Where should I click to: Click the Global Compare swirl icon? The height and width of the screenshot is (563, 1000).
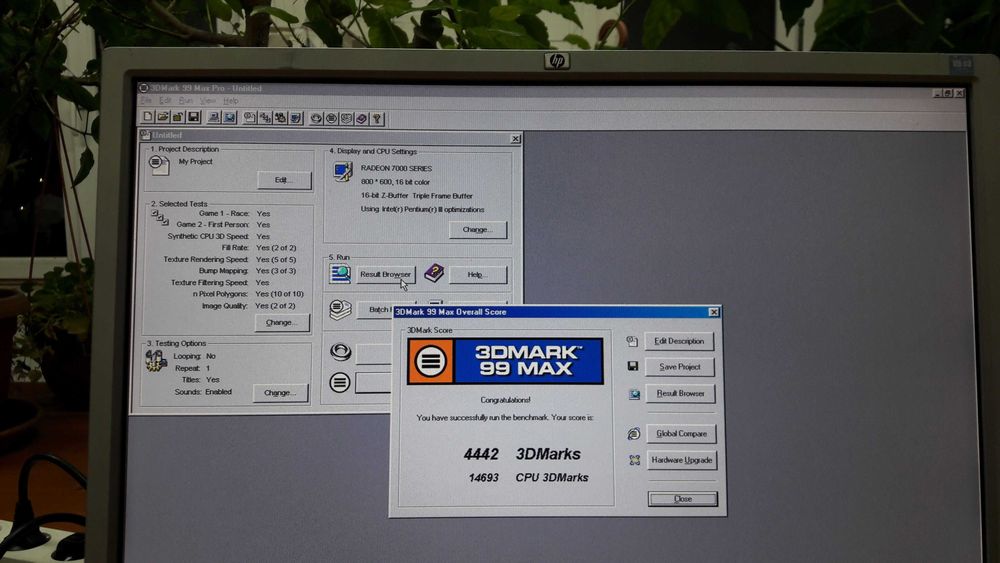(634, 434)
